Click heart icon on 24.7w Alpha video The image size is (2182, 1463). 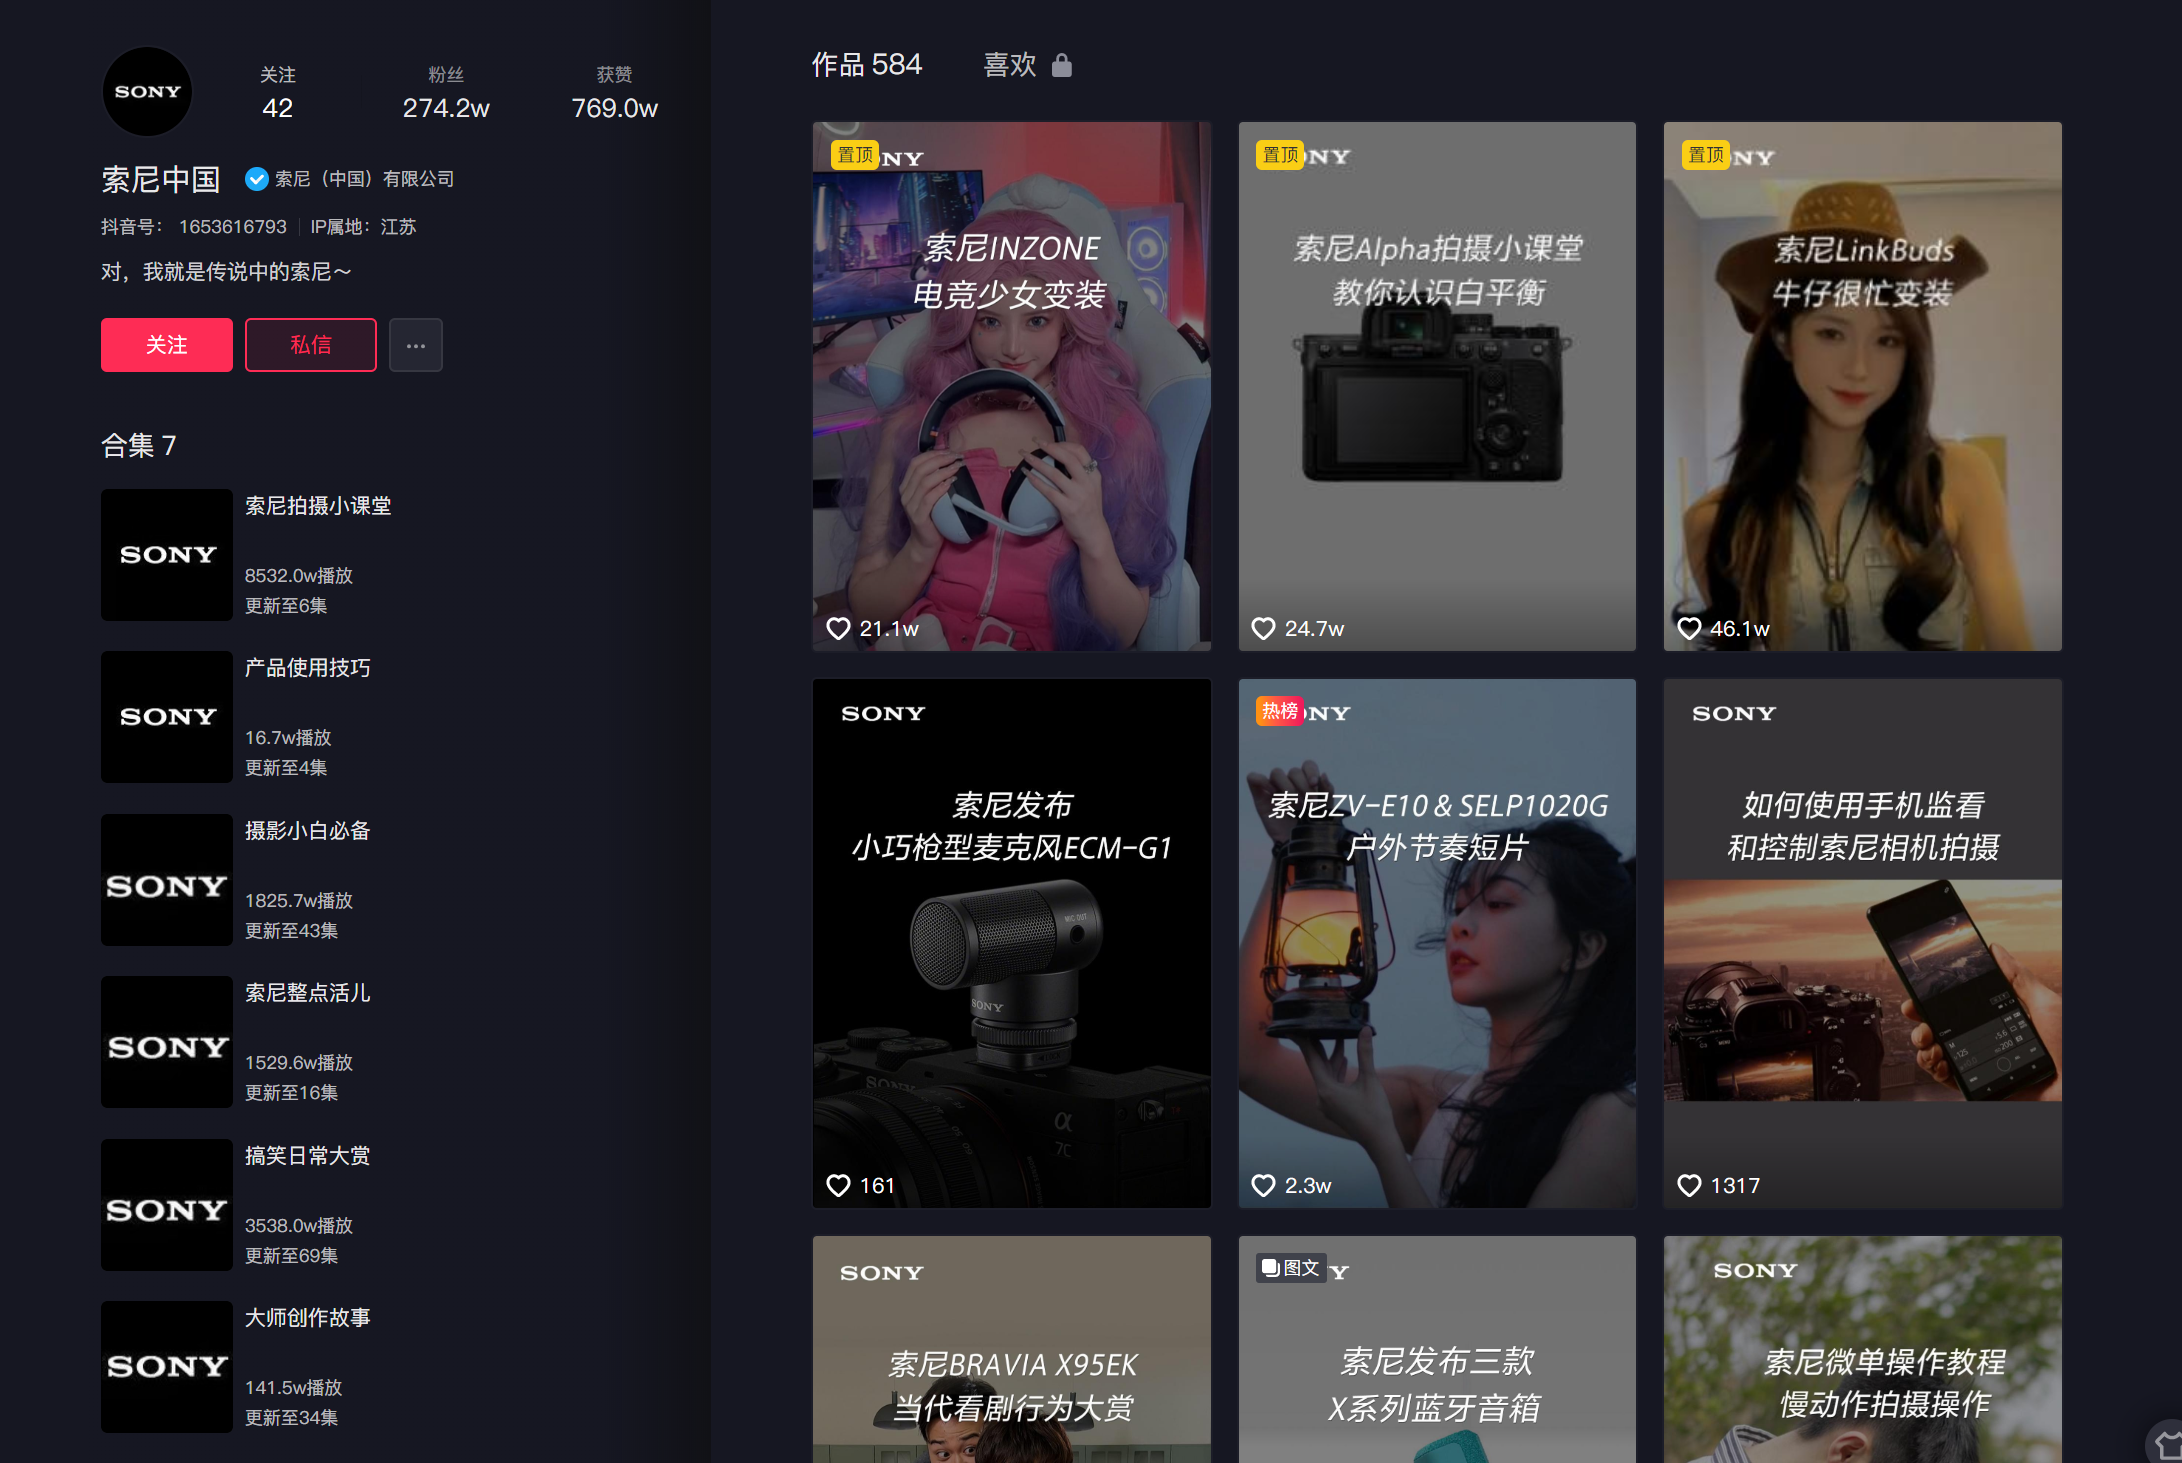(1263, 628)
